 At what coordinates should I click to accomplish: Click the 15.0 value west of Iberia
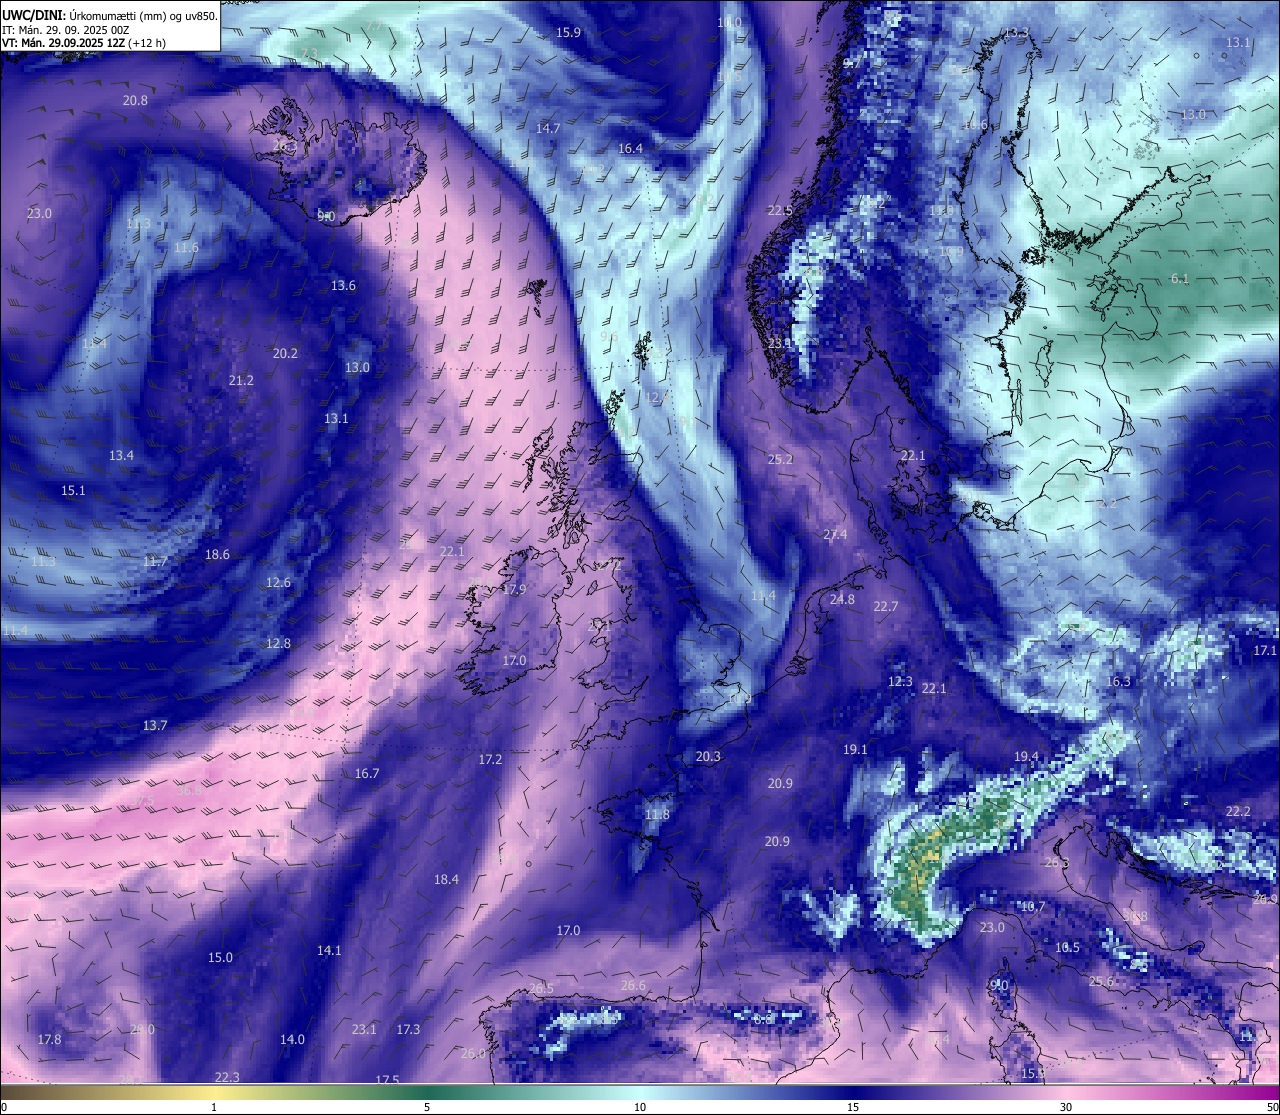pos(220,957)
